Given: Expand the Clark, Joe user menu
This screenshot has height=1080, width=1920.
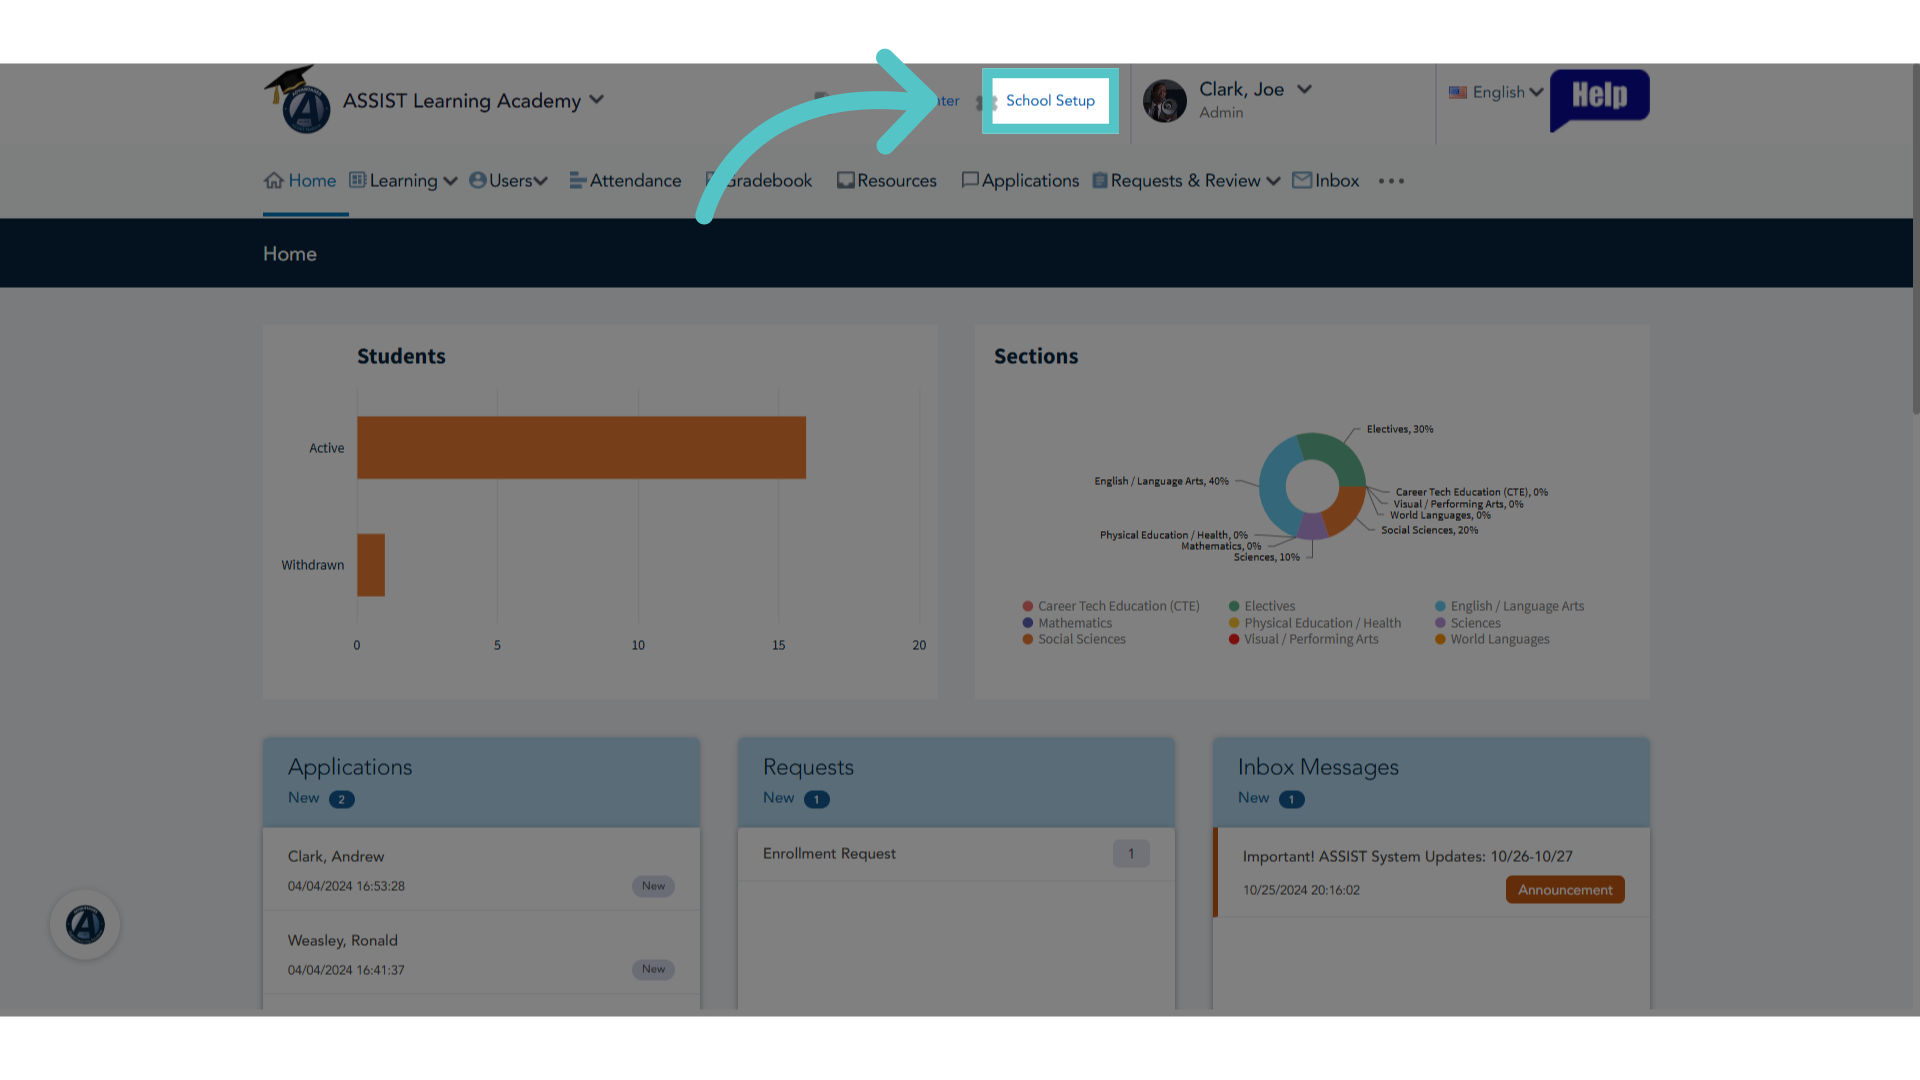Looking at the screenshot, I should click(x=1304, y=89).
